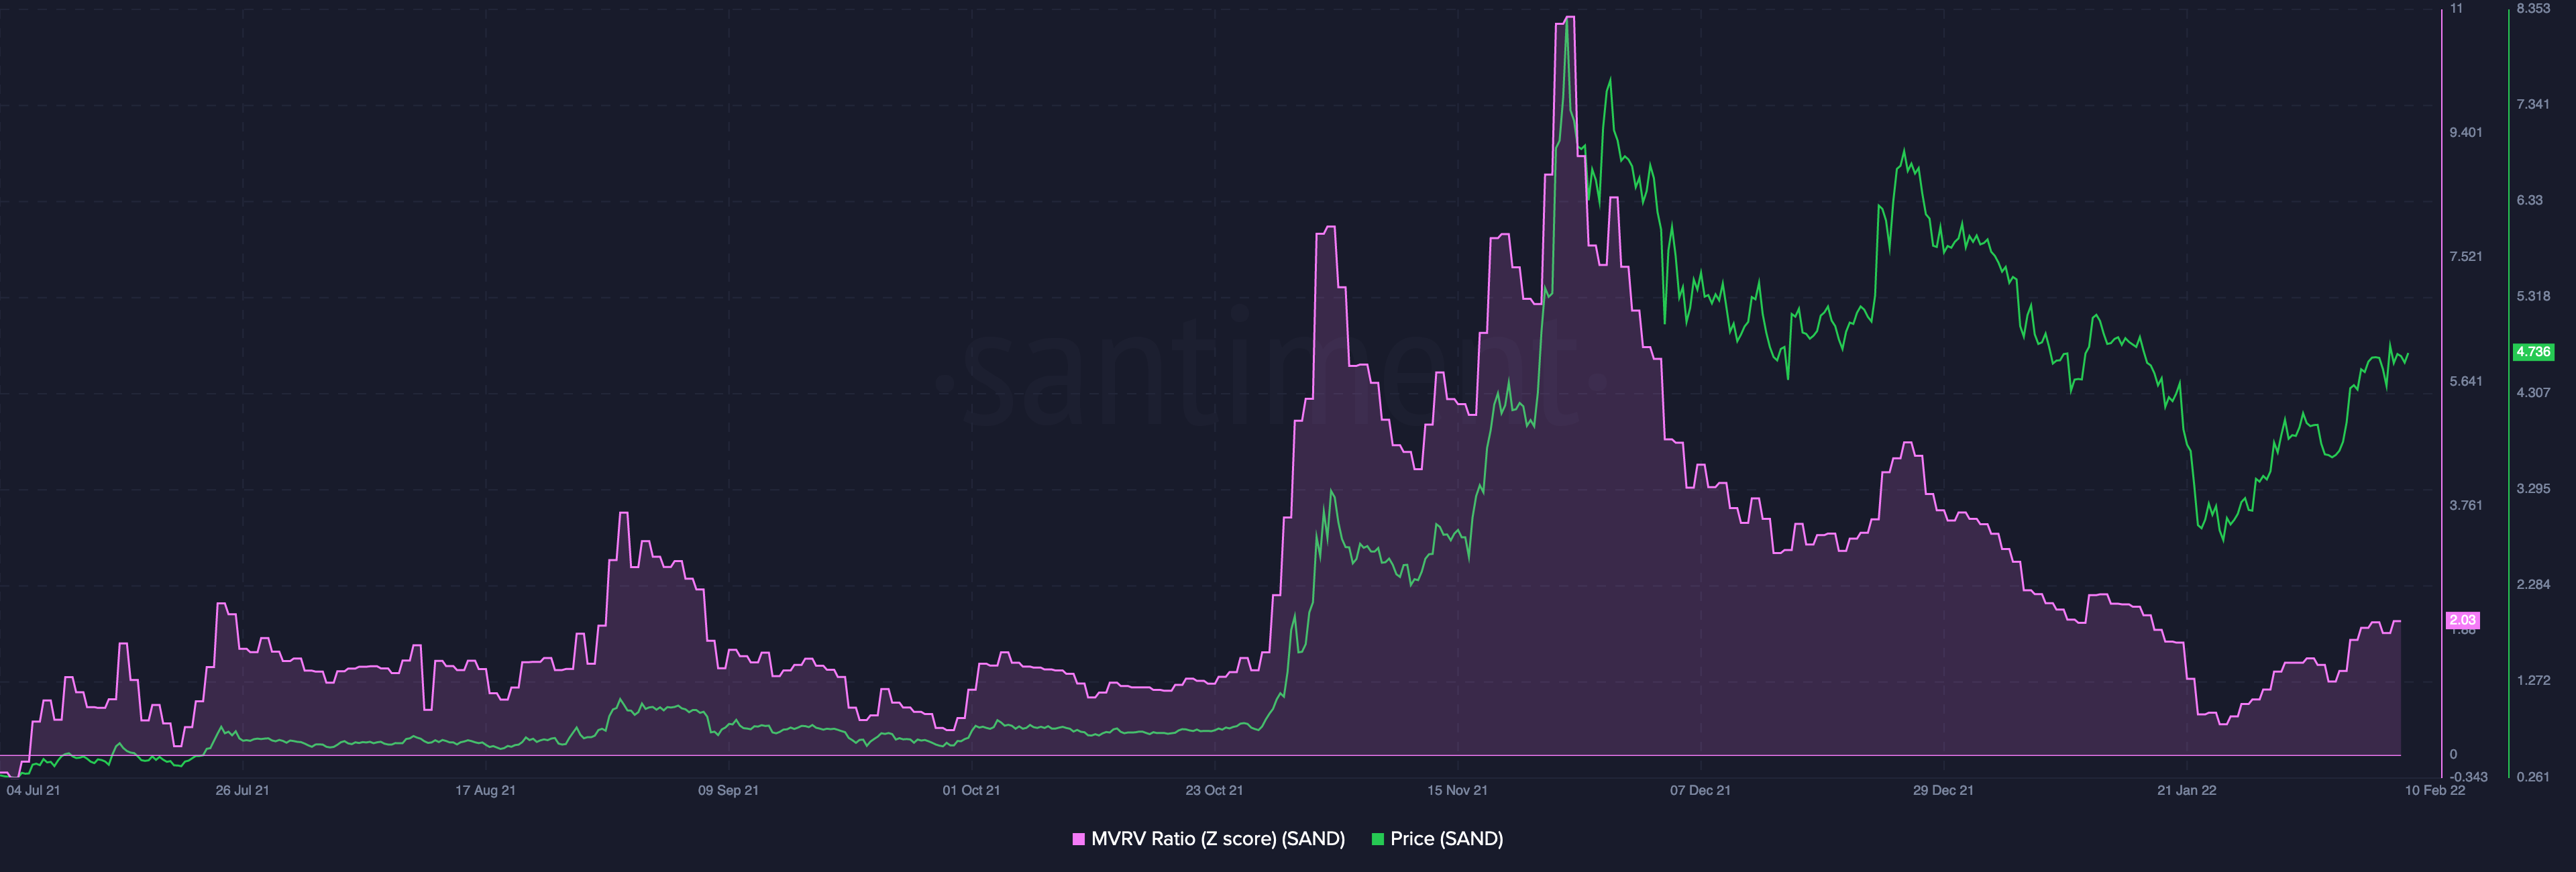
Task: Toggle the MVRV Ratio (Z score) (SAND) legend label
Action: 1217,839
